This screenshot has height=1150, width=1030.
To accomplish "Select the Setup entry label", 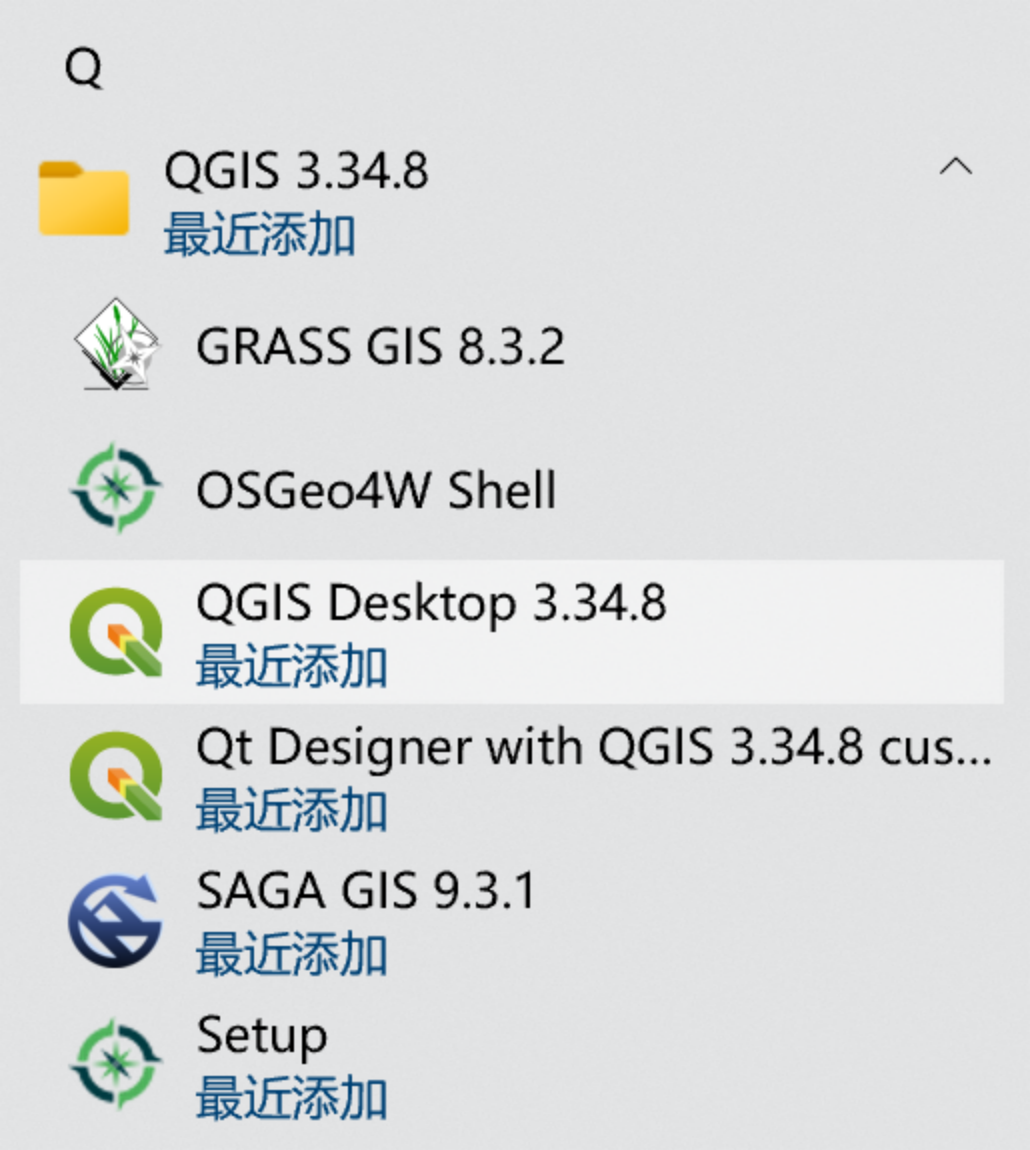I will click(x=261, y=1036).
